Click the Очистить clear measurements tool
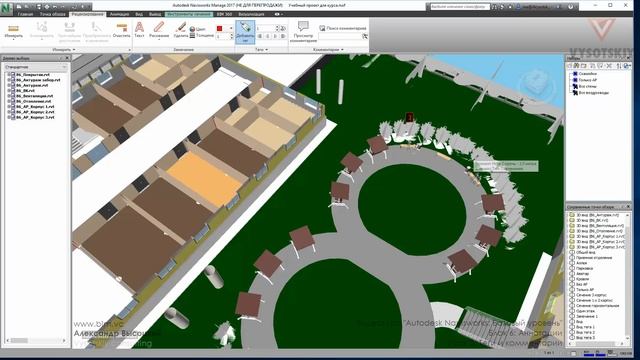 (x=121, y=31)
